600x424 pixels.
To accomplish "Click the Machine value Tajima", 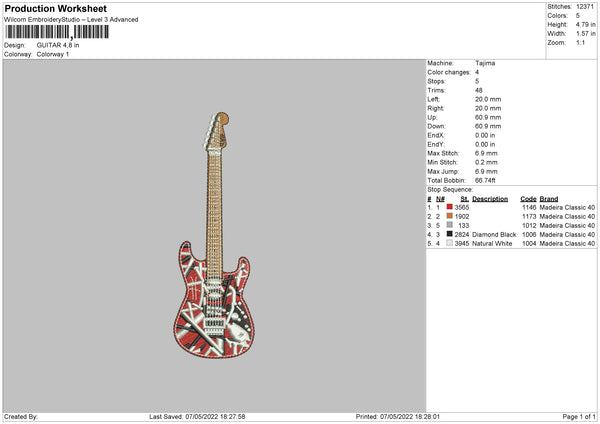I will tap(485, 63).
